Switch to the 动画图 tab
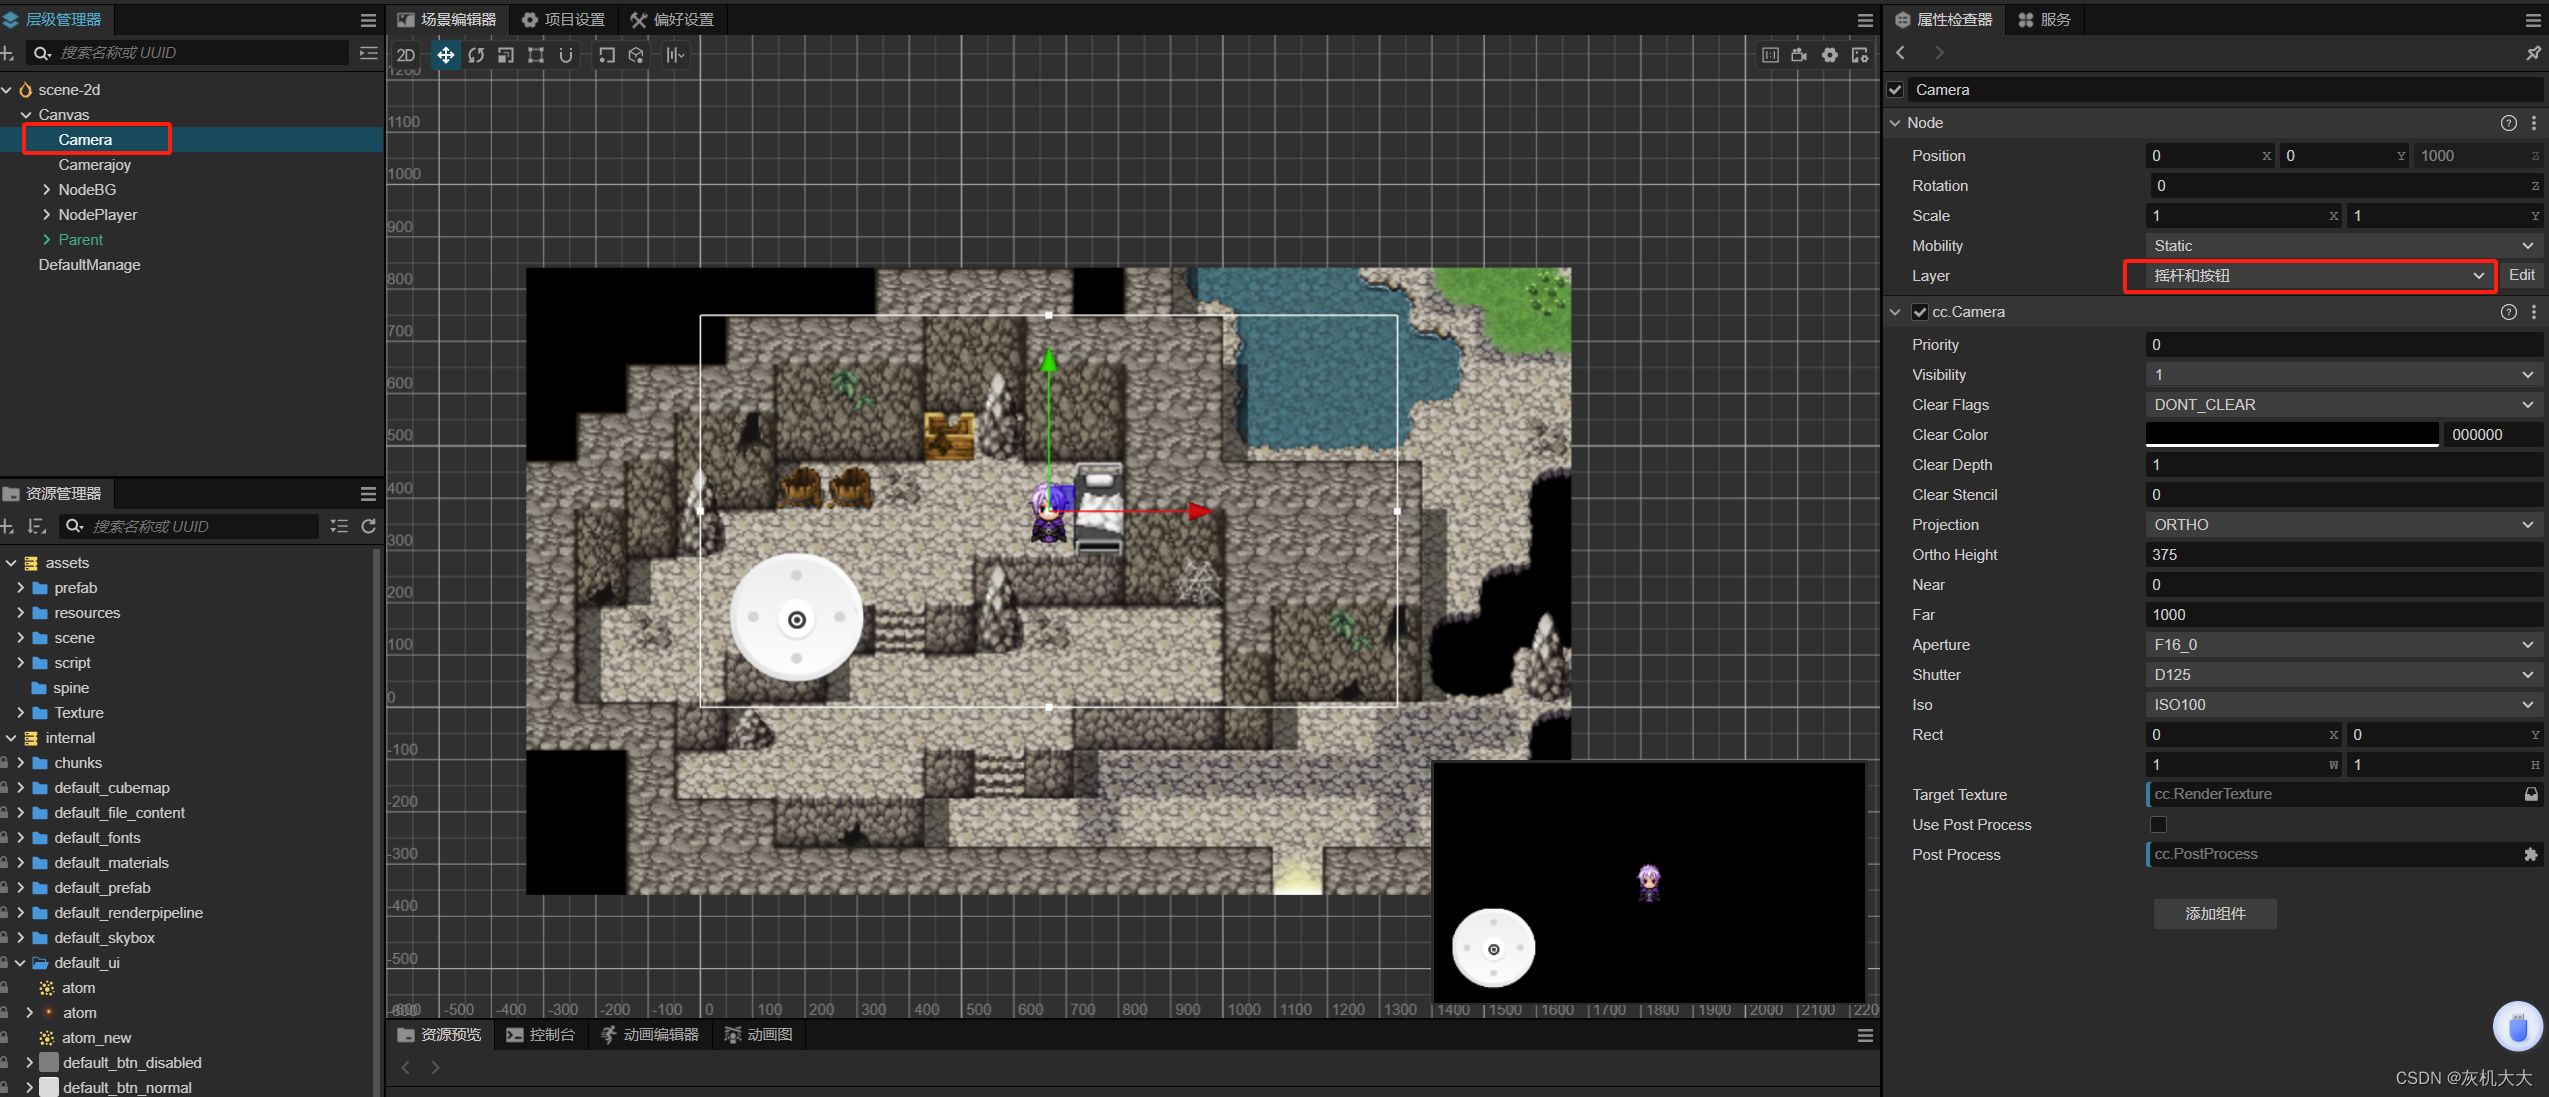Screen dimensions: 2549x1097 pos(758,1035)
